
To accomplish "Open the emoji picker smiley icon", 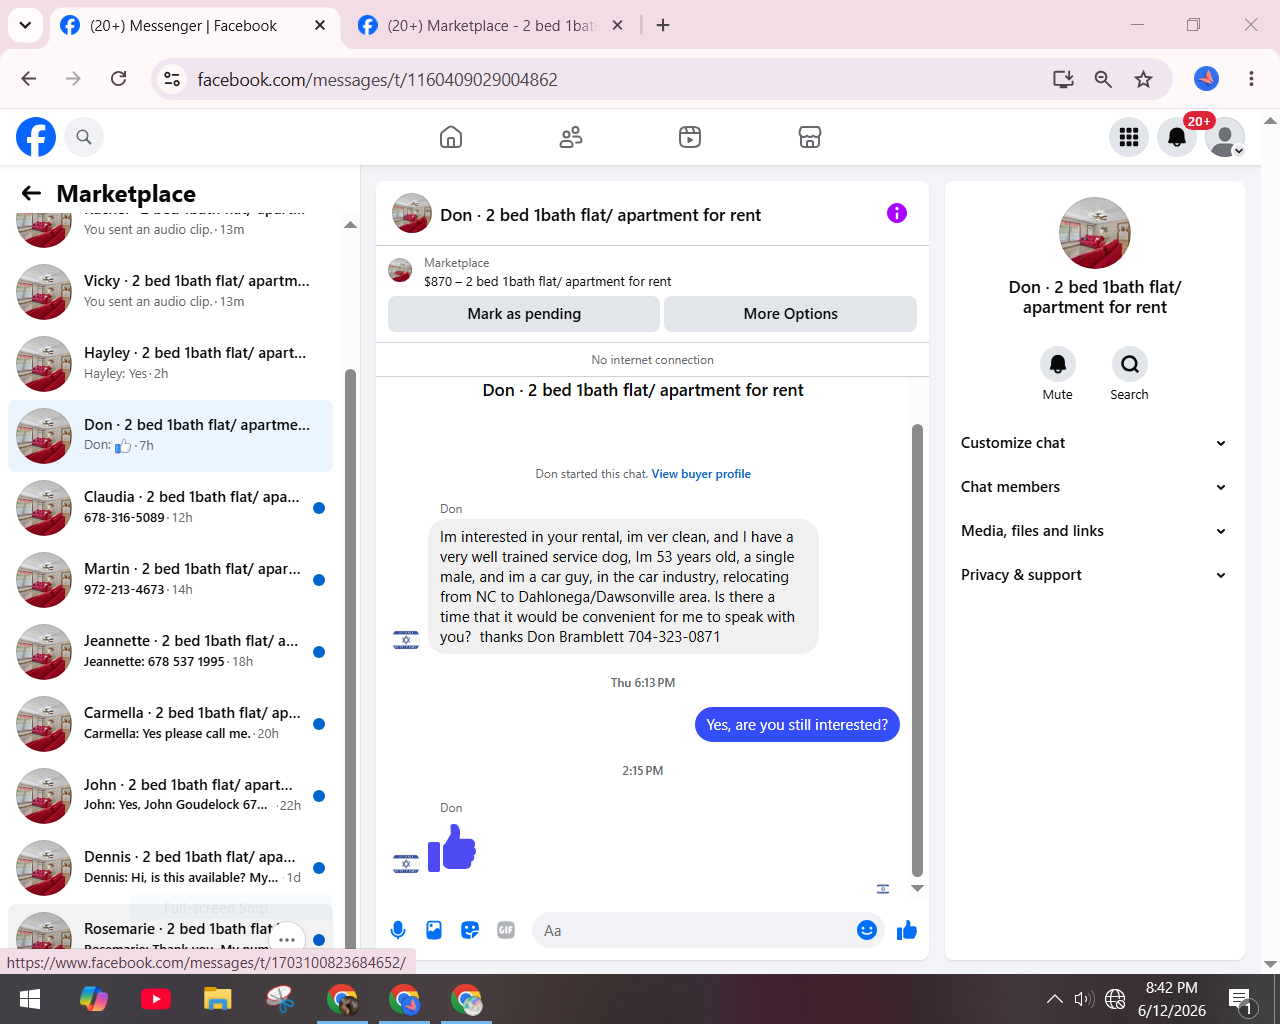I will tap(867, 930).
